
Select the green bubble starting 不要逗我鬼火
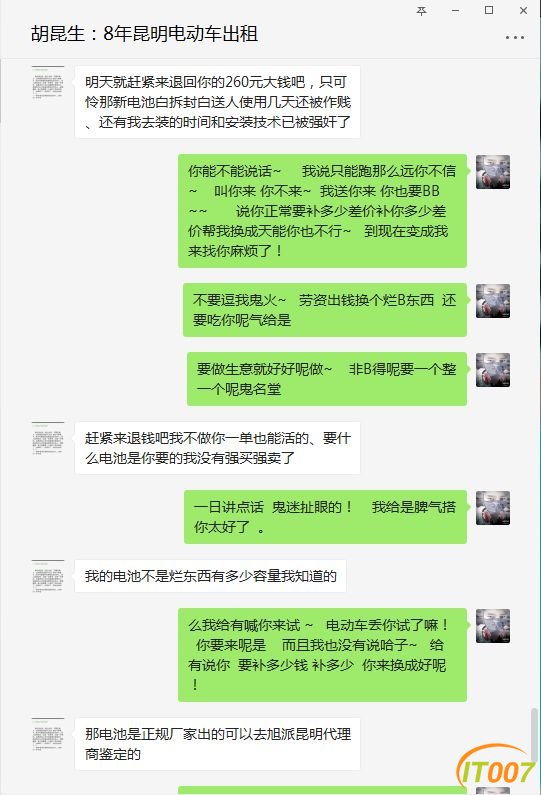[324, 310]
